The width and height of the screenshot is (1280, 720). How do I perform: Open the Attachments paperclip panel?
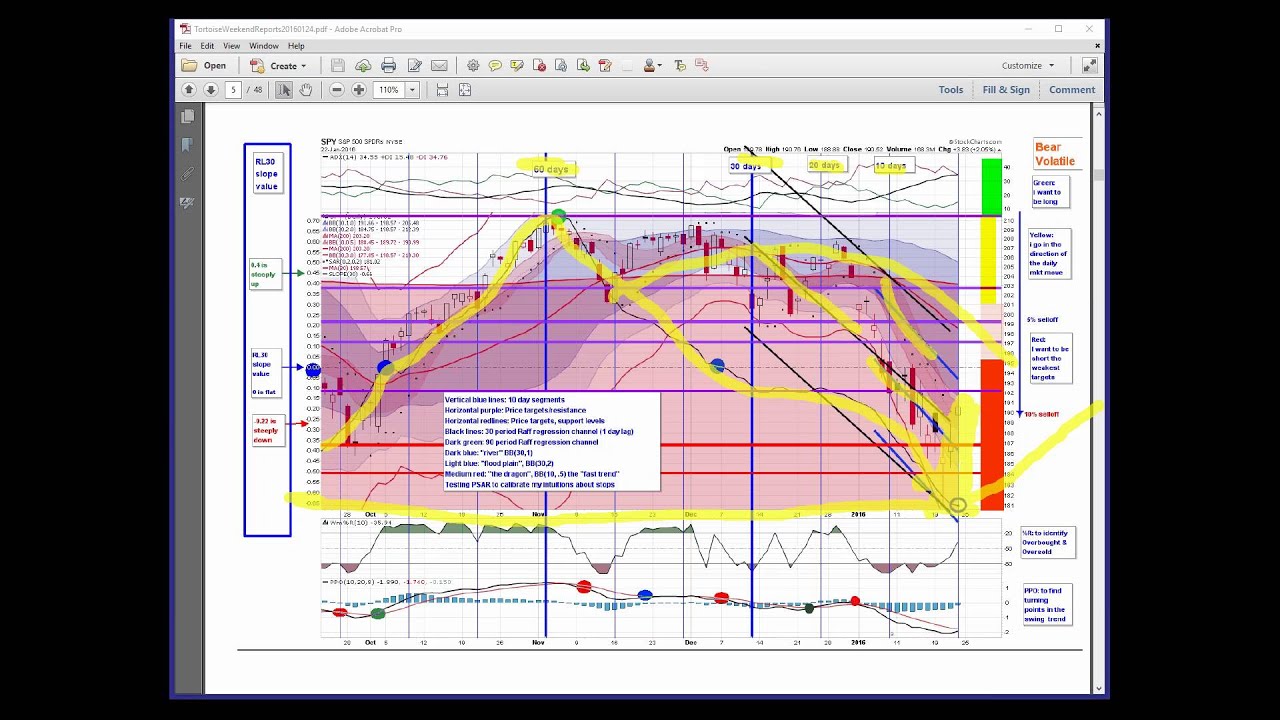(187, 174)
